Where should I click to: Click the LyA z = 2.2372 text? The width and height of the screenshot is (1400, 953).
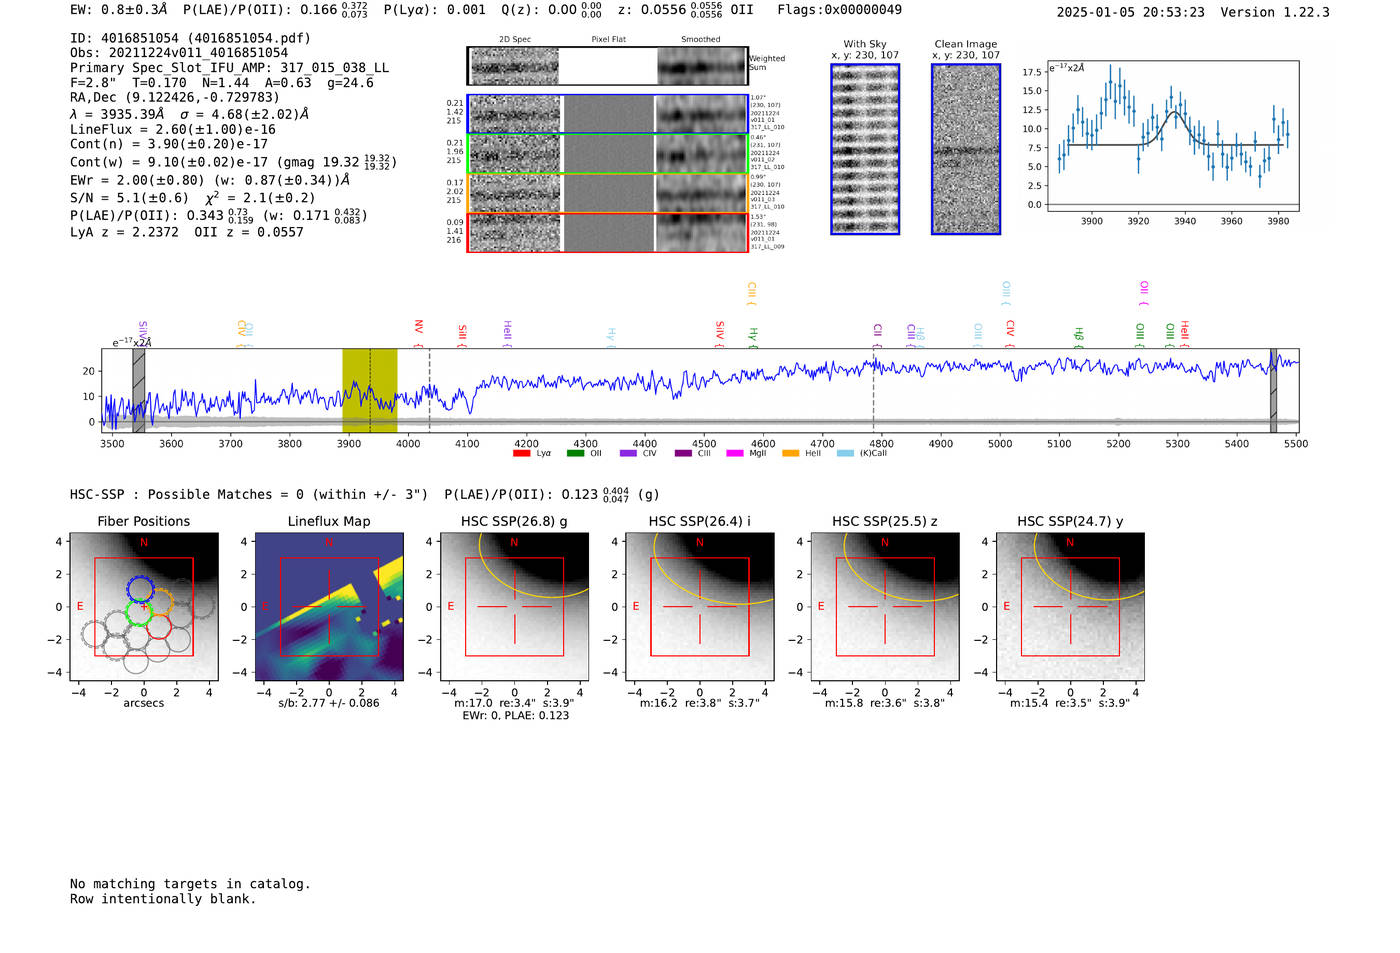point(124,232)
